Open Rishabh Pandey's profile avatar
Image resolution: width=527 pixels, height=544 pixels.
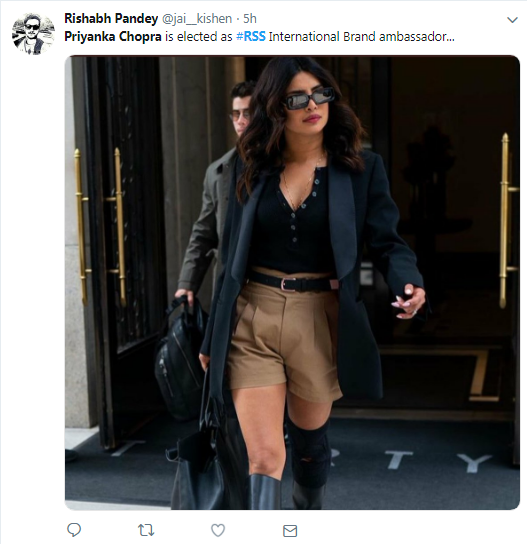tap(33, 34)
